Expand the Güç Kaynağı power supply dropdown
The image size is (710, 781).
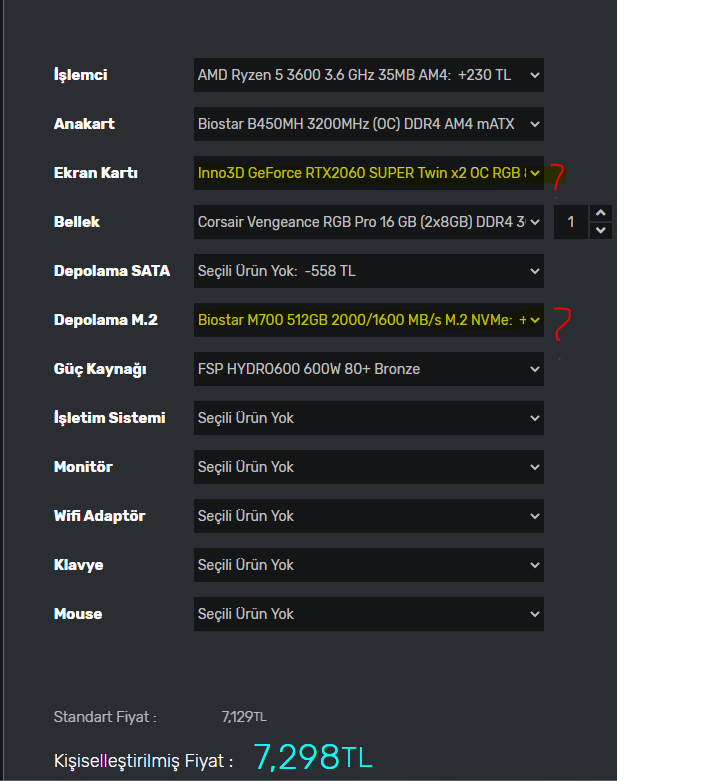[x=369, y=369]
